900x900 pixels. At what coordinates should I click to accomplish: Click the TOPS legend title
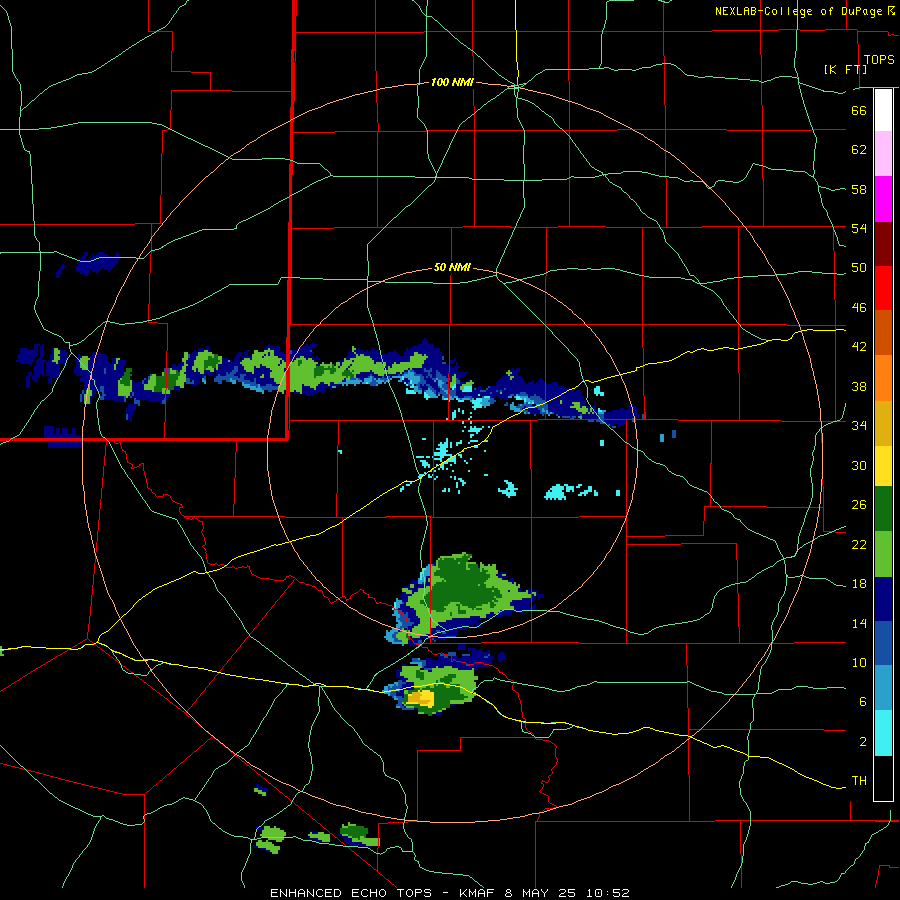pyautogui.click(x=879, y=59)
